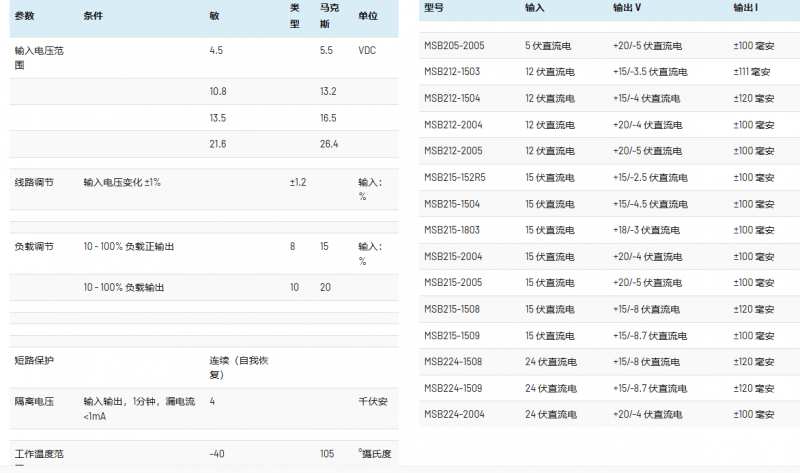Click the 型号 column header
This screenshot has width=800, height=473.
coord(434,8)
